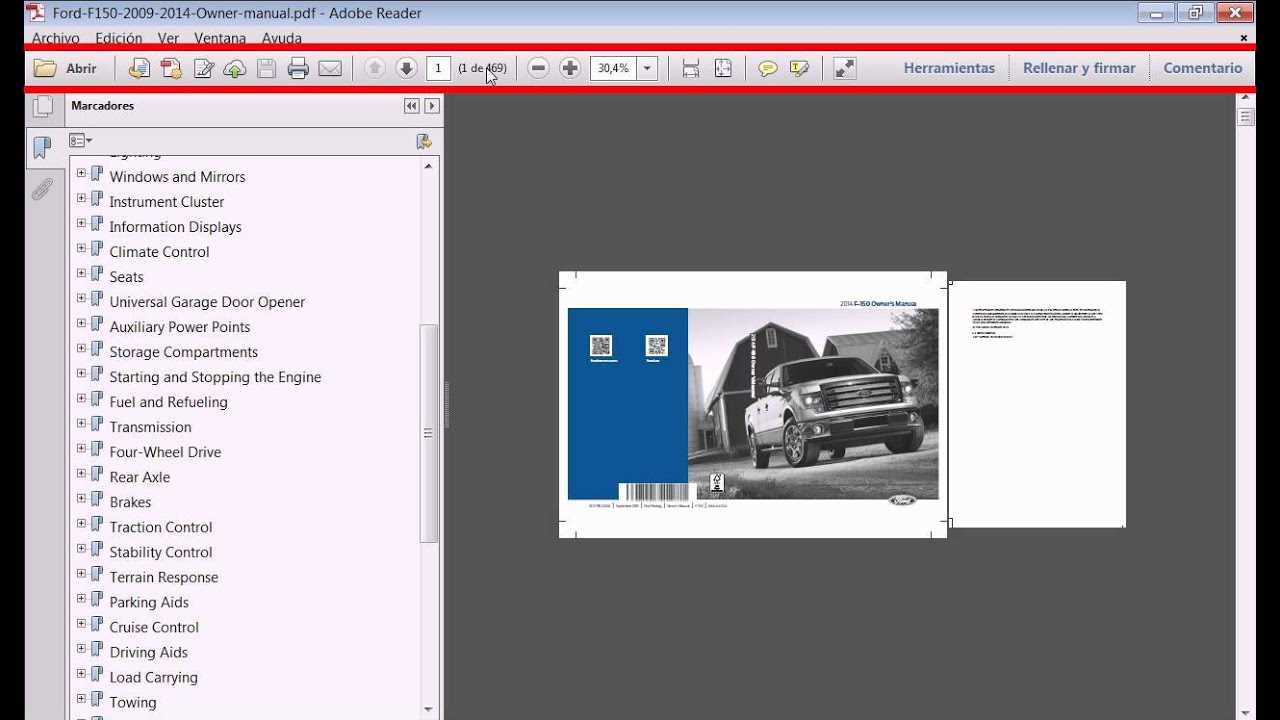Show page thumbnails panel icon
1280x720 pixels.
click(x=42, y=107)
